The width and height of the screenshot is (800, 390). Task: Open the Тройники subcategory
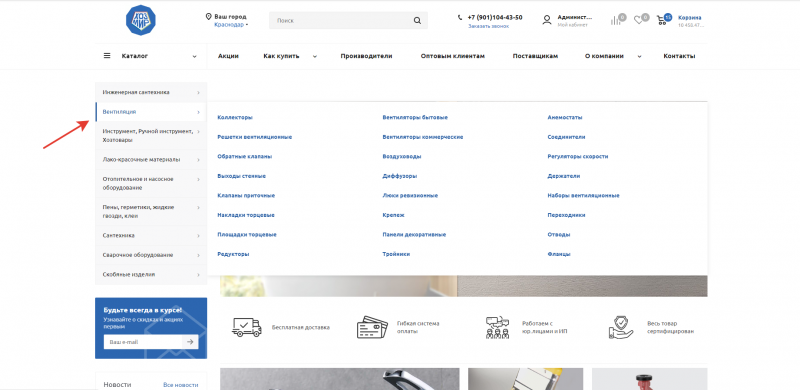(x=396, y=254)
